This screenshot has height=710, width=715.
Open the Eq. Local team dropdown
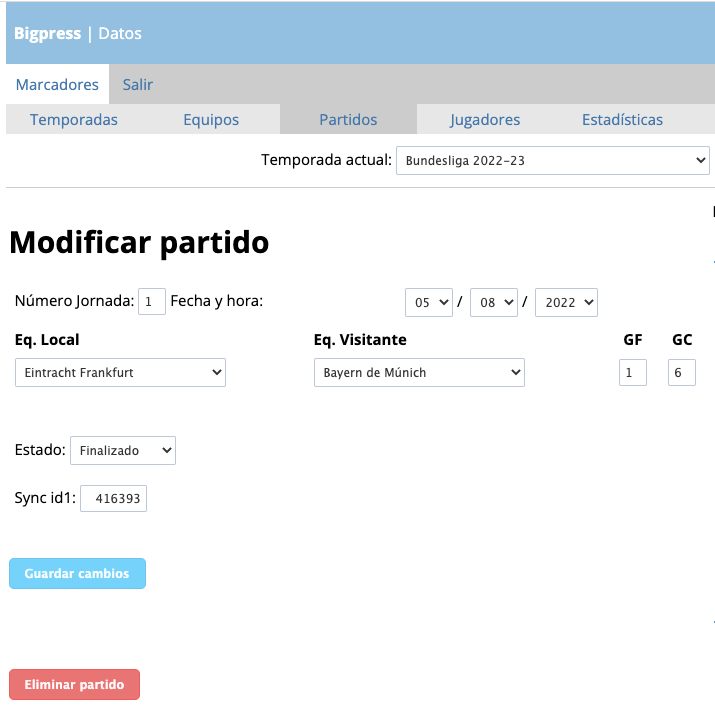tap(120, 373)
